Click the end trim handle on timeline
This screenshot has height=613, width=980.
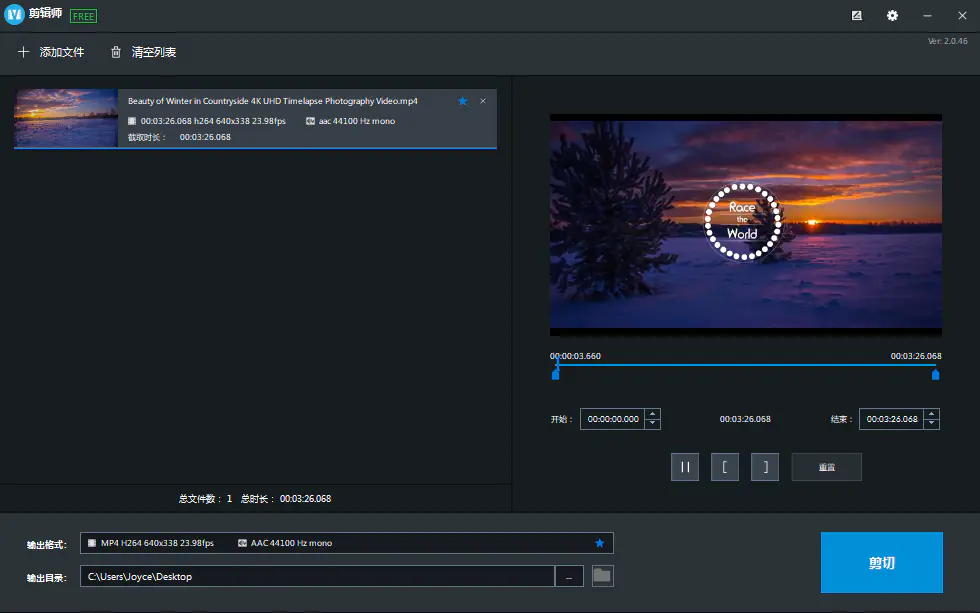pyautogui.click(x=936, y=375)
